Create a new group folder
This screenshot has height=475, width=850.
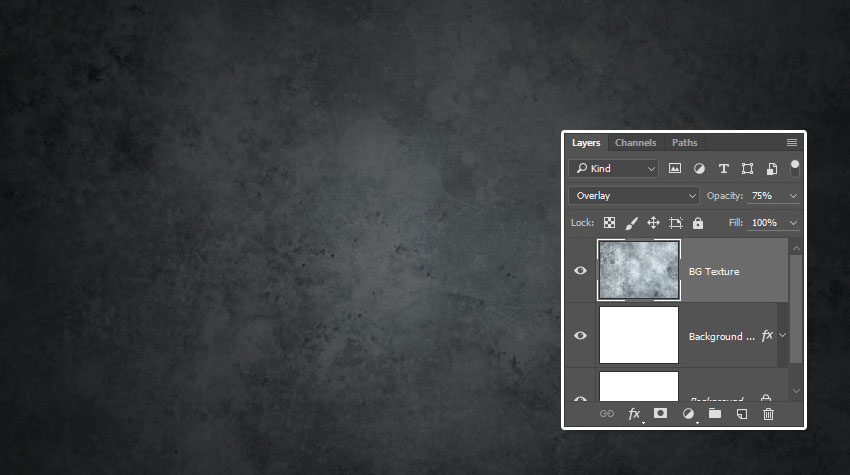click(715, 414)
